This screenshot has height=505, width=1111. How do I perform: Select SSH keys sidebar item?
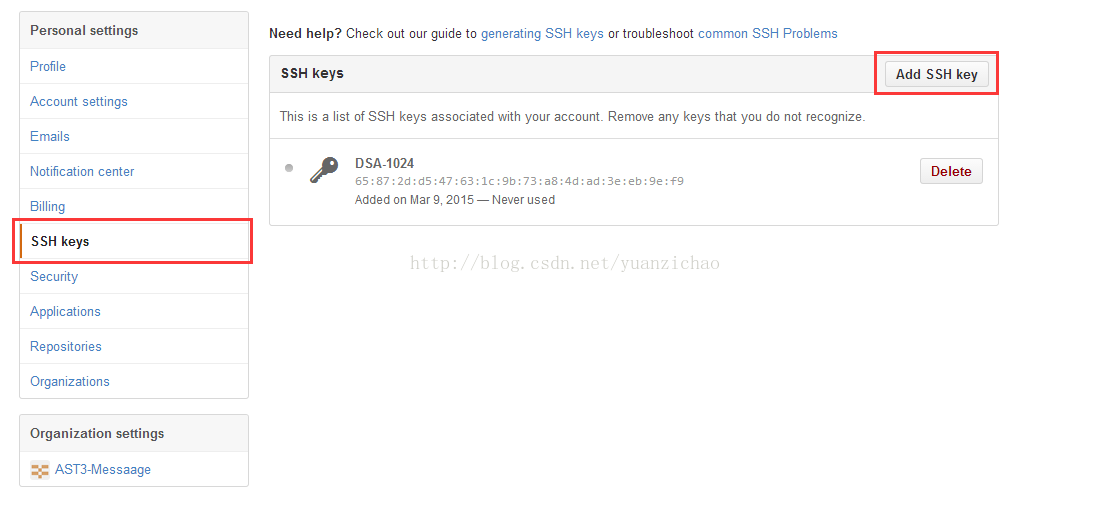(134, 242)
